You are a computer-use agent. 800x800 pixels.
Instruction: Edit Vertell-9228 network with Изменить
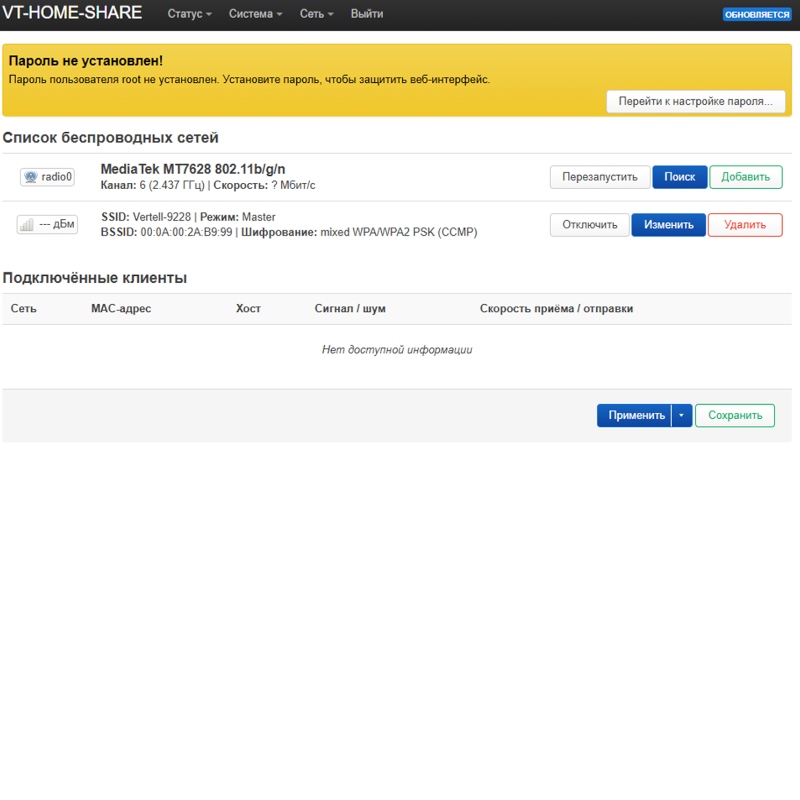668,225
